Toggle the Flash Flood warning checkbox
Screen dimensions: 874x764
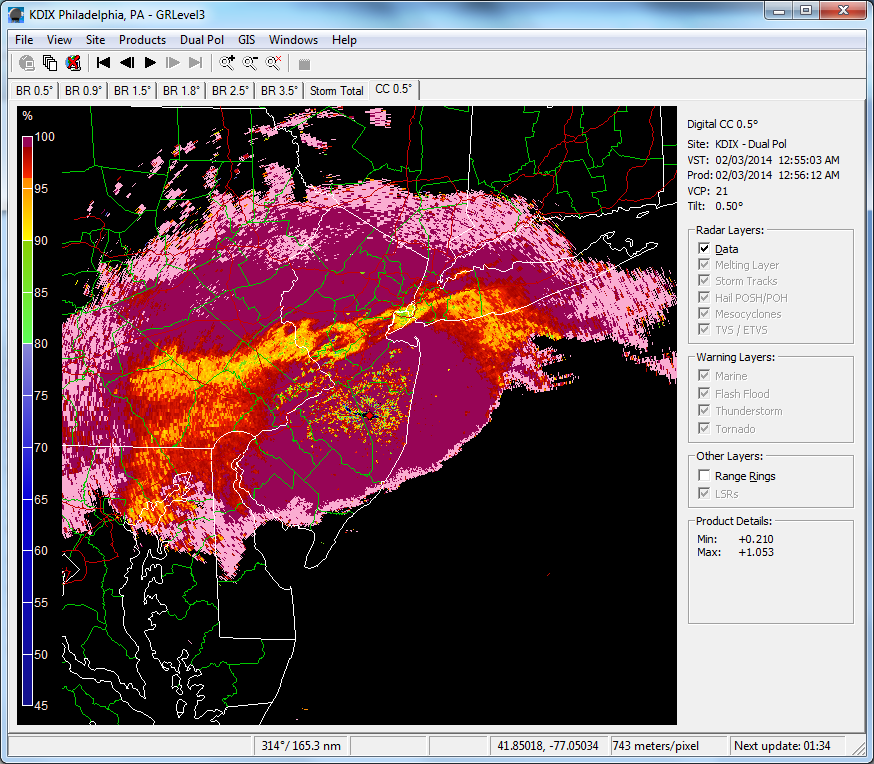coord(704,393)
